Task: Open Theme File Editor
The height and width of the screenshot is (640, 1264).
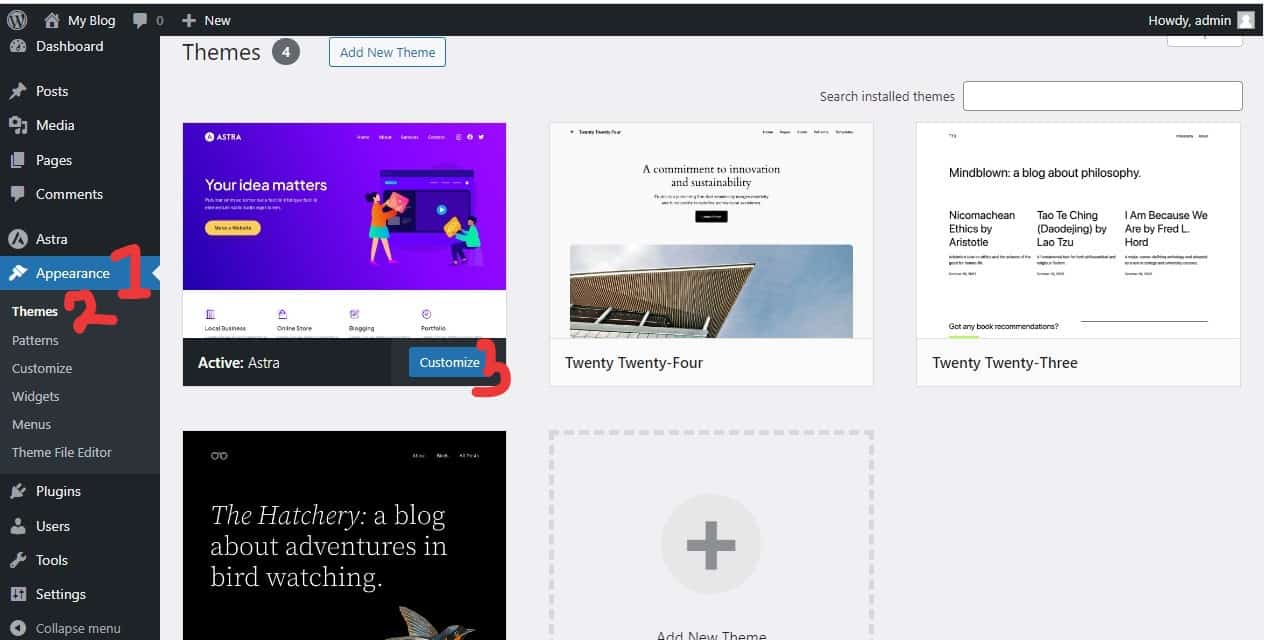Action: 62,452
